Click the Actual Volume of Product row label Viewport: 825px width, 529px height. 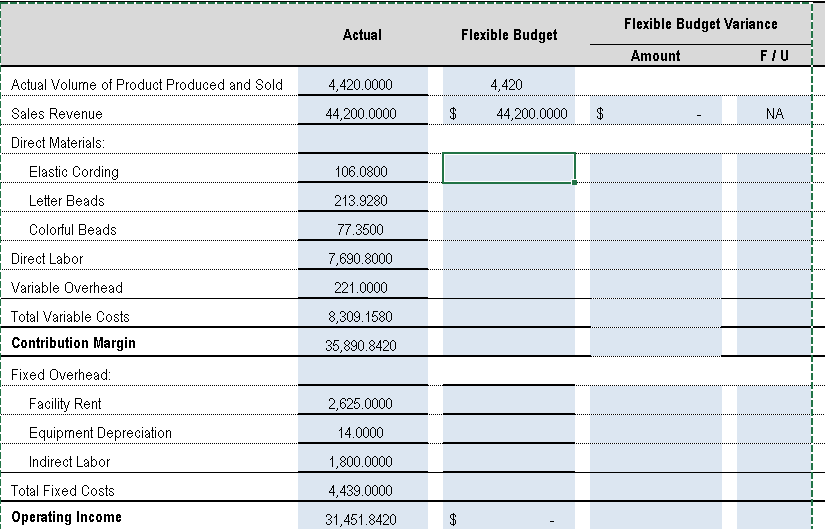point(147,85)
